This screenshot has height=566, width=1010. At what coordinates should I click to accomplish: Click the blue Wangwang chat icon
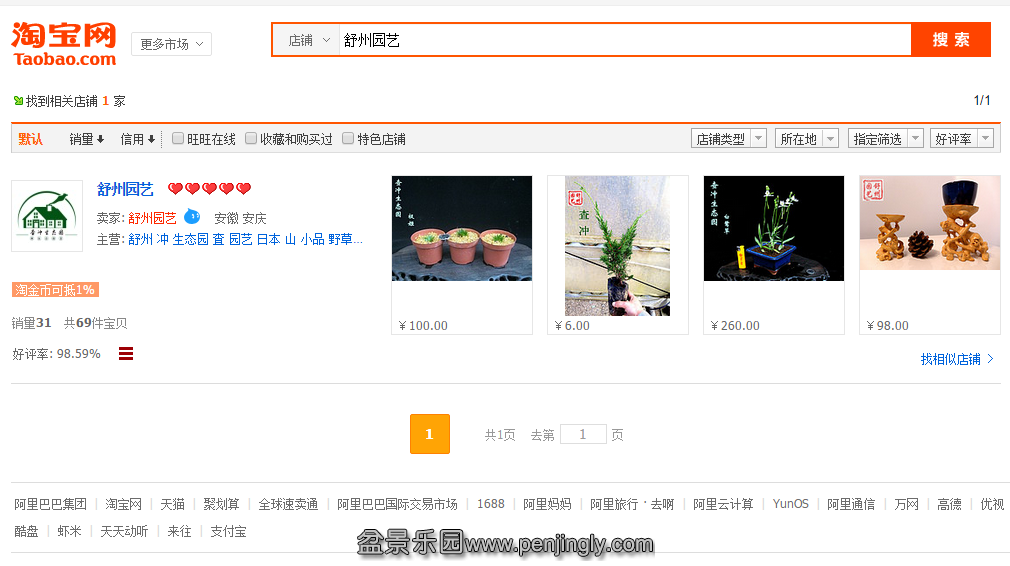point(192,216)
